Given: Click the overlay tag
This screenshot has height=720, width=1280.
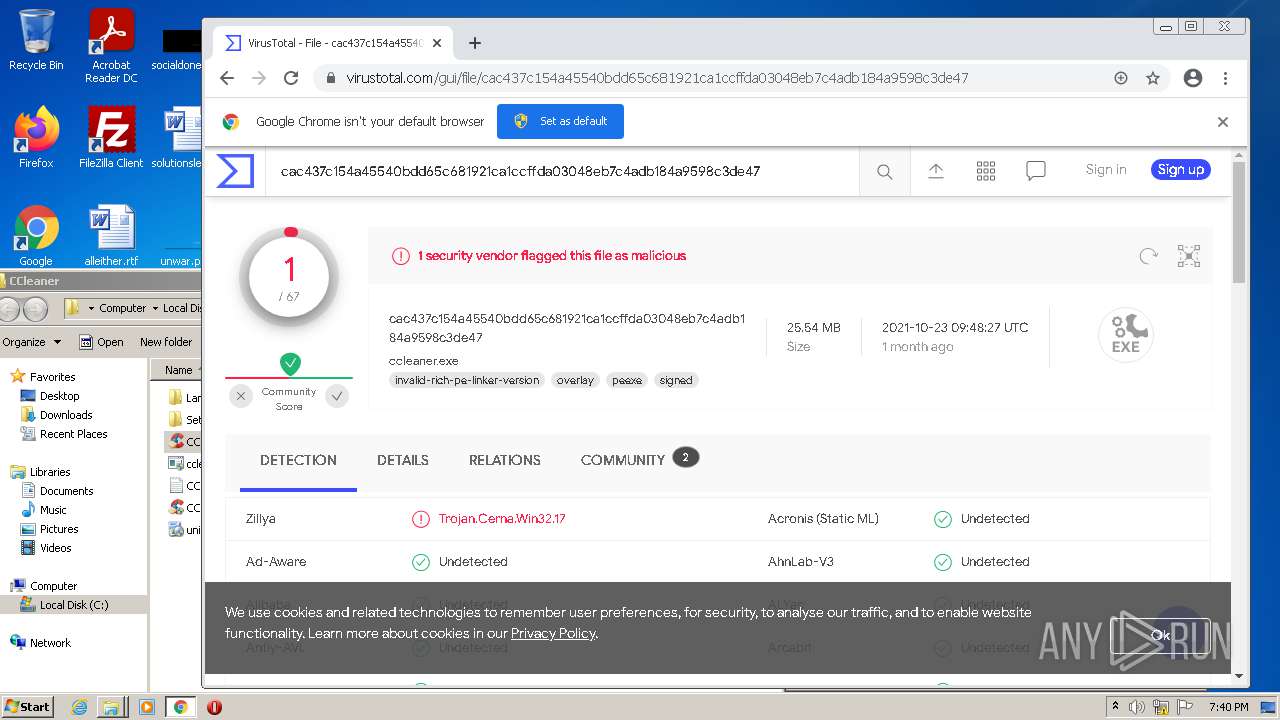Looking at the screenshot, I should pyautogui.click(x=575, y=380).
